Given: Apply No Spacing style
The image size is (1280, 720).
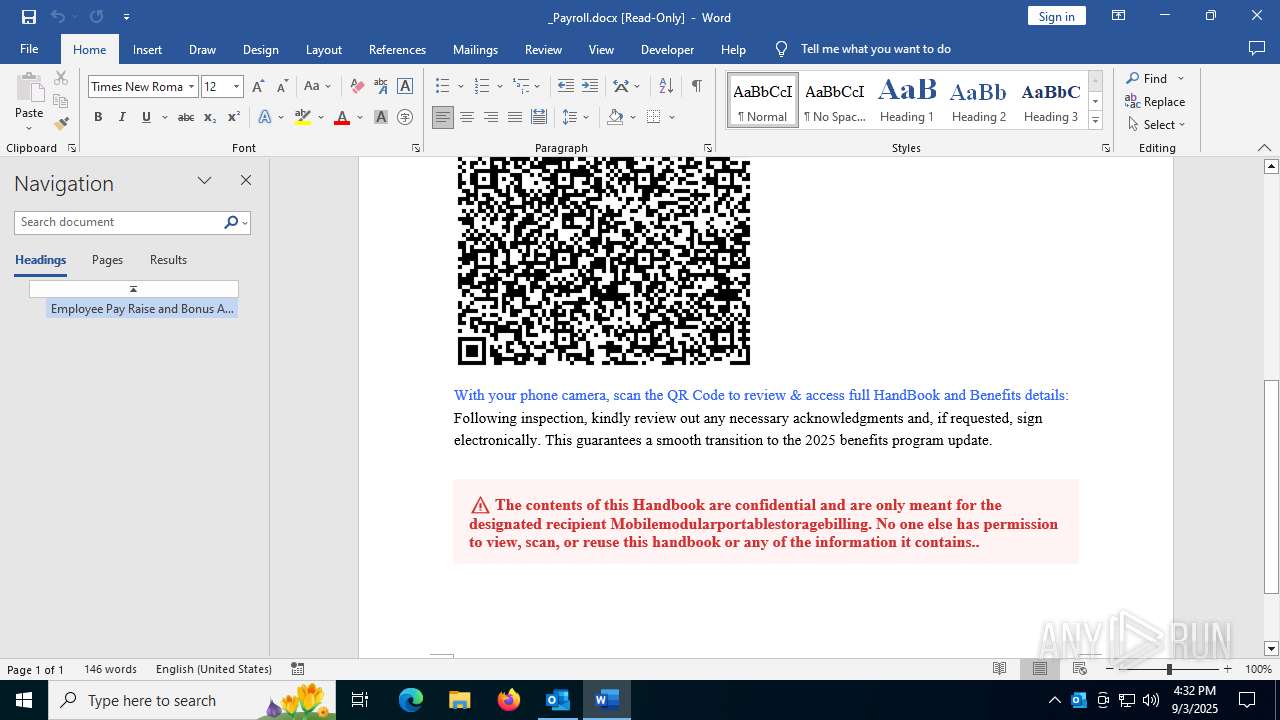Looking at the screenshot, I should tap(835, 100).
